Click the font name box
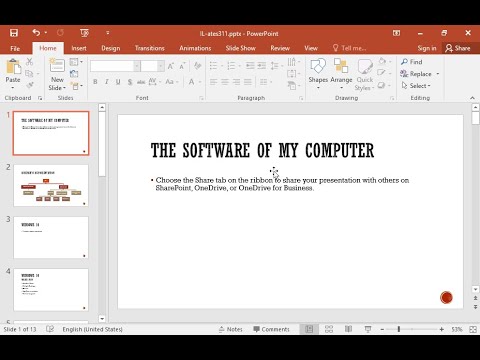480x360 pixels. (112, 66)
